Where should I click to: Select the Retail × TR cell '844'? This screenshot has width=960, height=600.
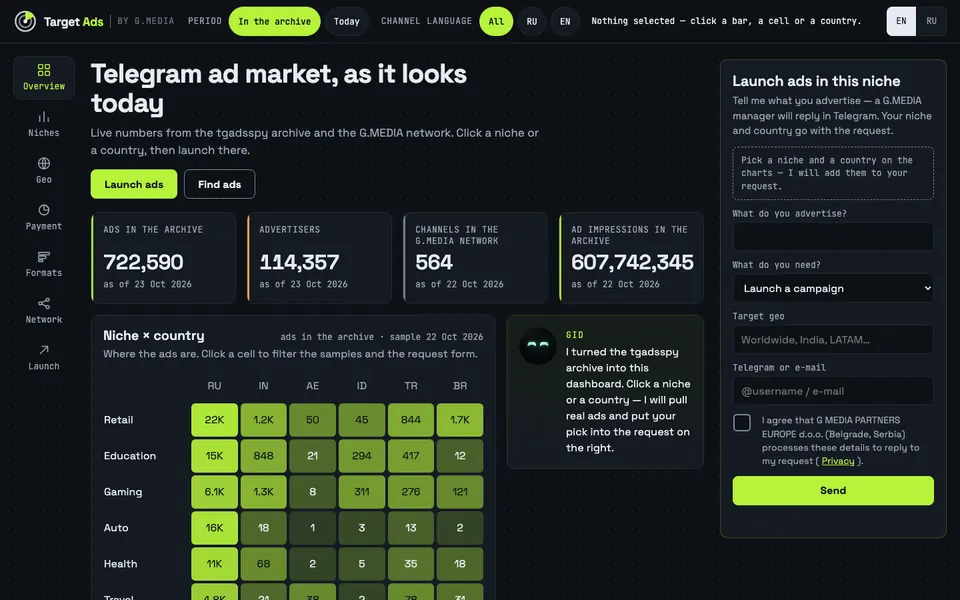pos(411,420)
